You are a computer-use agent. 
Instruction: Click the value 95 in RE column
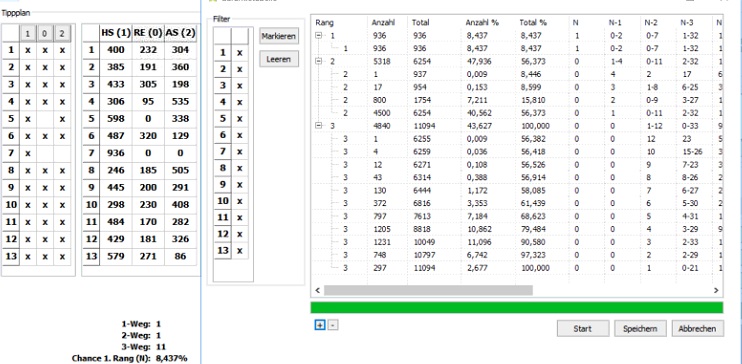click(148, 101)
